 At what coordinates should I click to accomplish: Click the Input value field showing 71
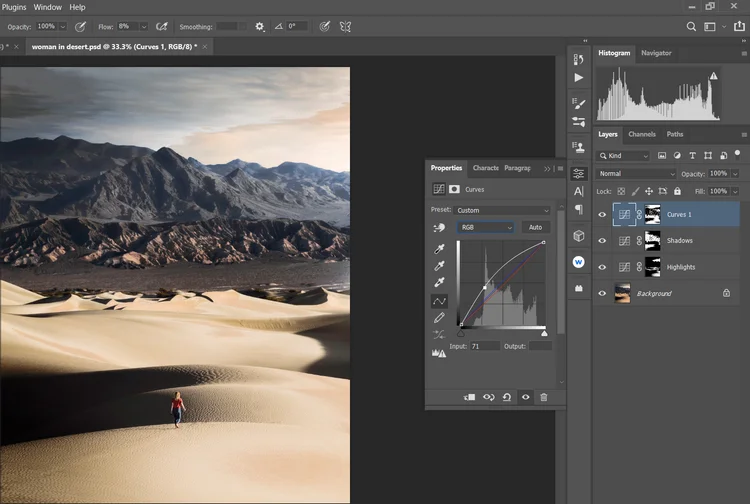[484, 346]
